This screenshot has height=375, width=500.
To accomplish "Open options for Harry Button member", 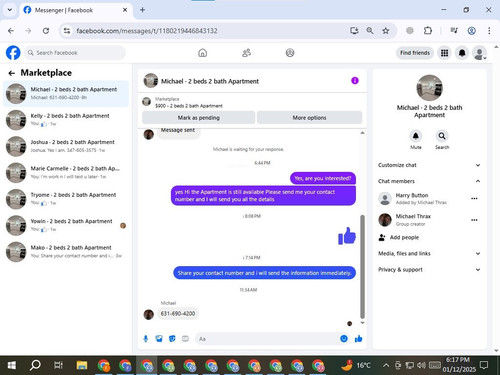I will [x=474, y=198].
